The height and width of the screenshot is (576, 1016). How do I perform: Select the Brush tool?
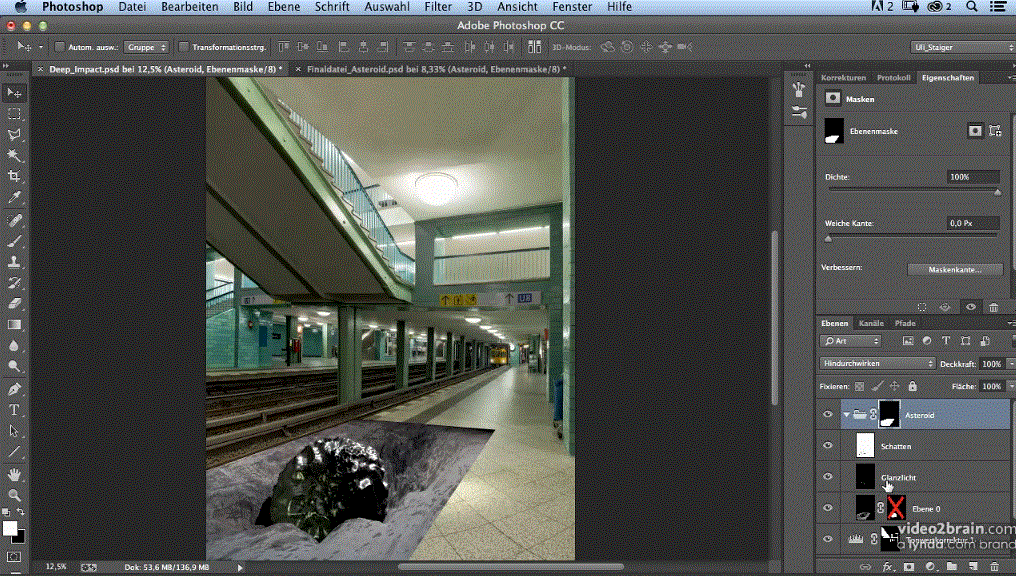(x=14, y=241)
